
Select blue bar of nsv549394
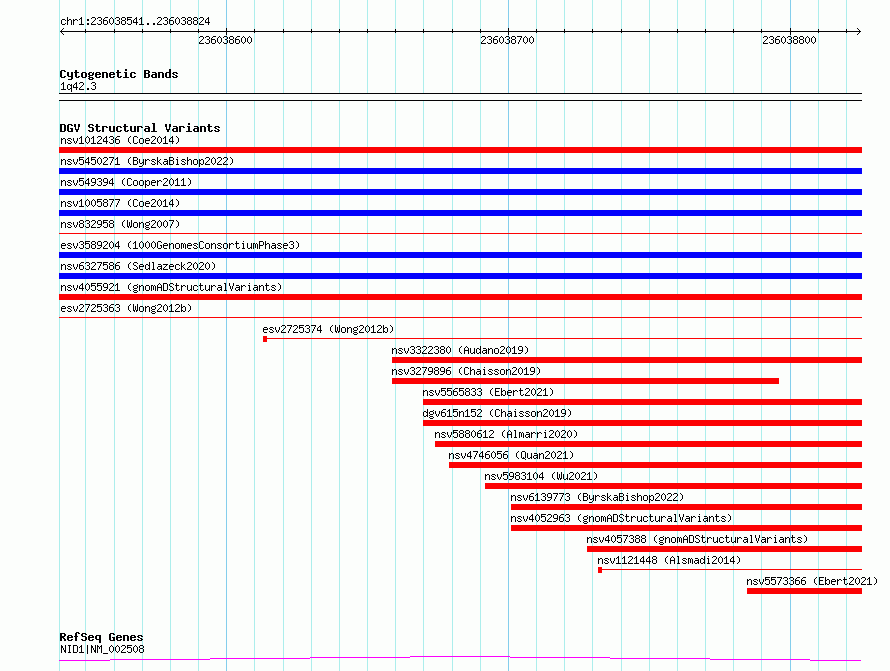[460, 192]
